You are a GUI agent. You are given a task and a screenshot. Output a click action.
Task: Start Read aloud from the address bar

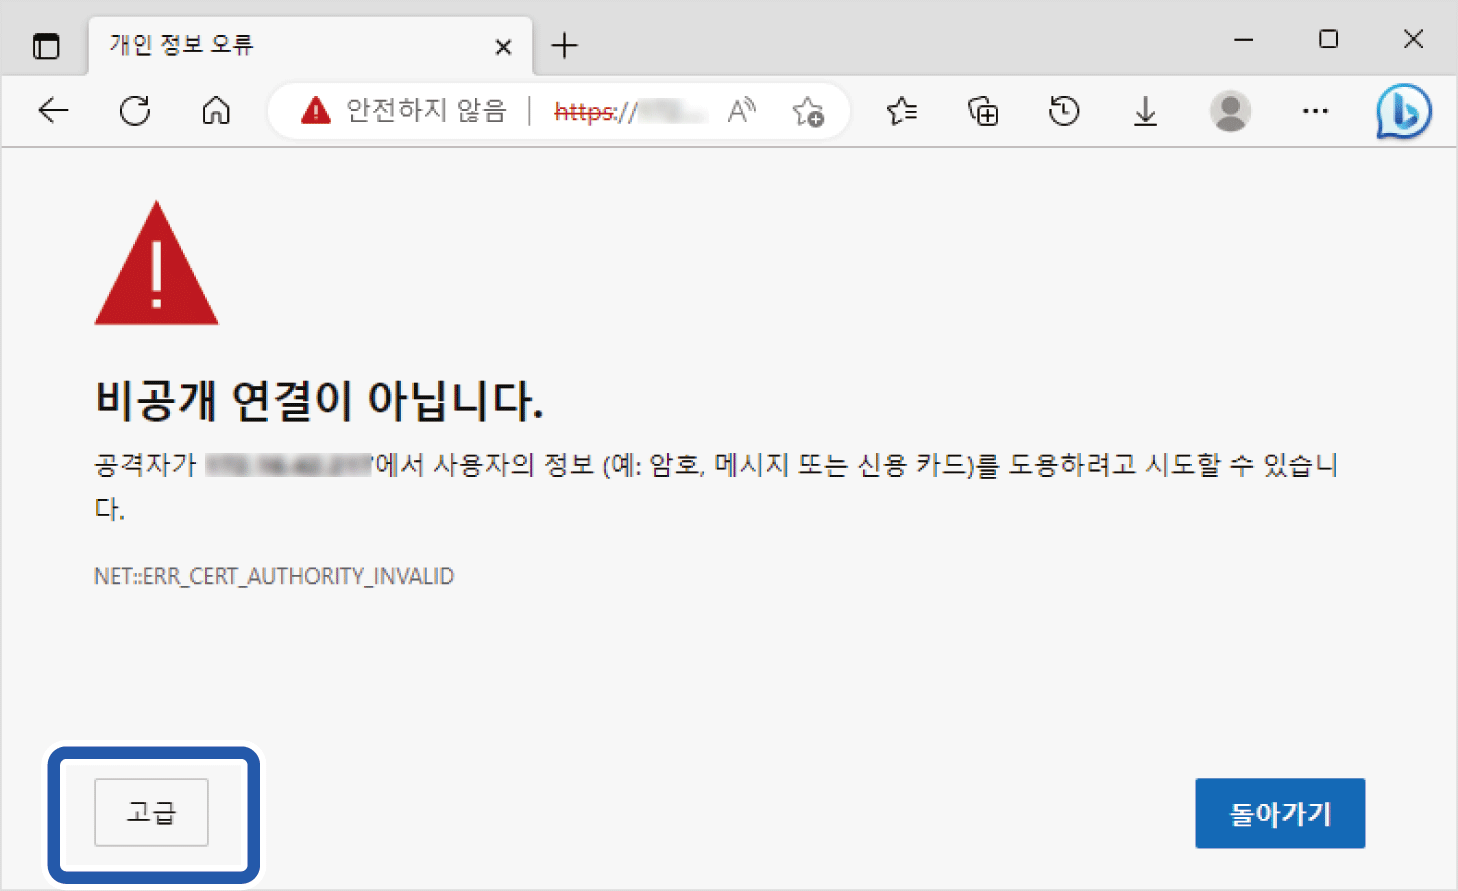(741, 111)
